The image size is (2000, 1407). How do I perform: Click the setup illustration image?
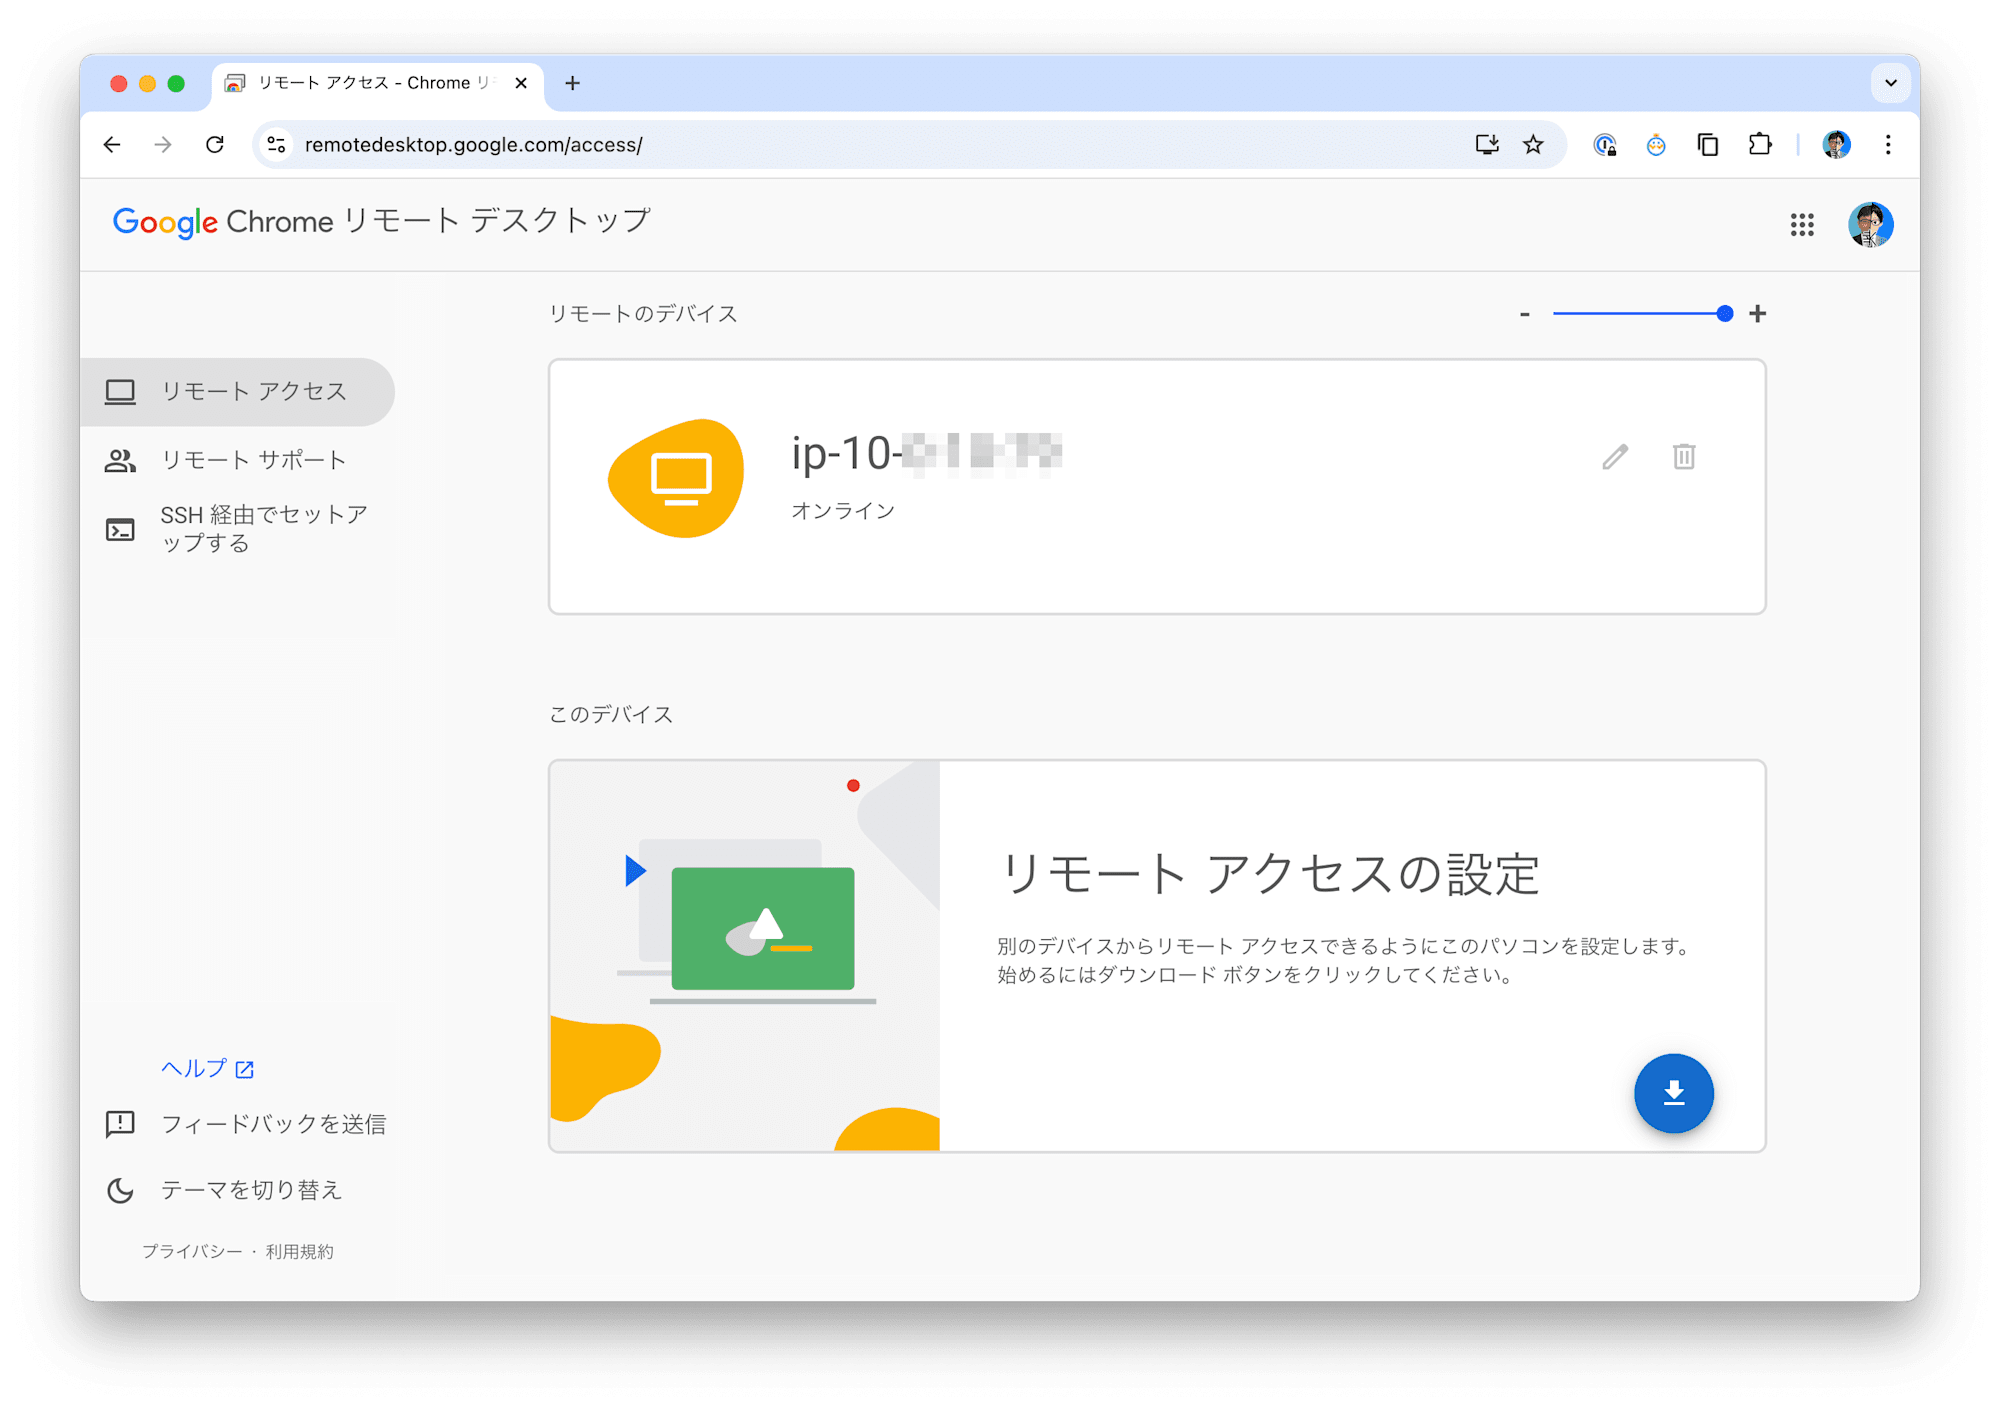click(x=745, y=956)
